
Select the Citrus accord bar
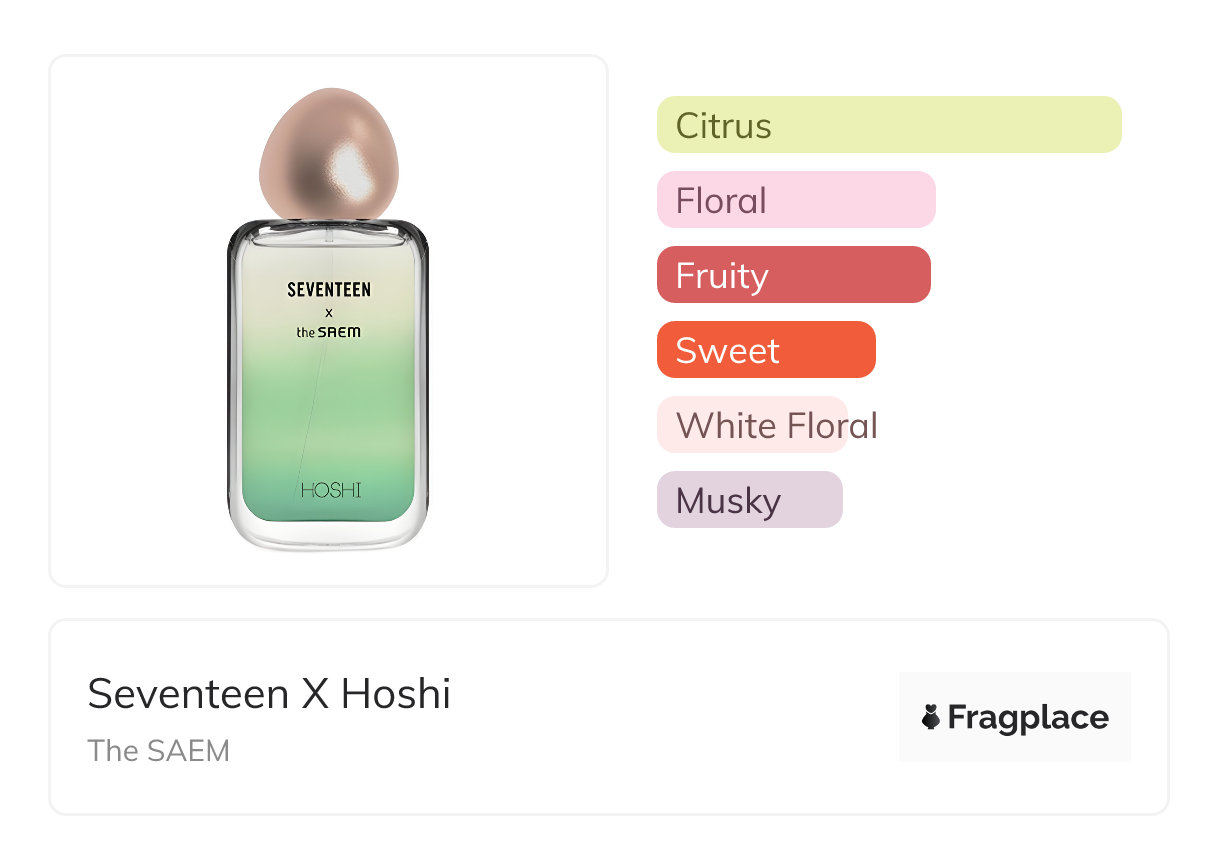coord(888,125)
